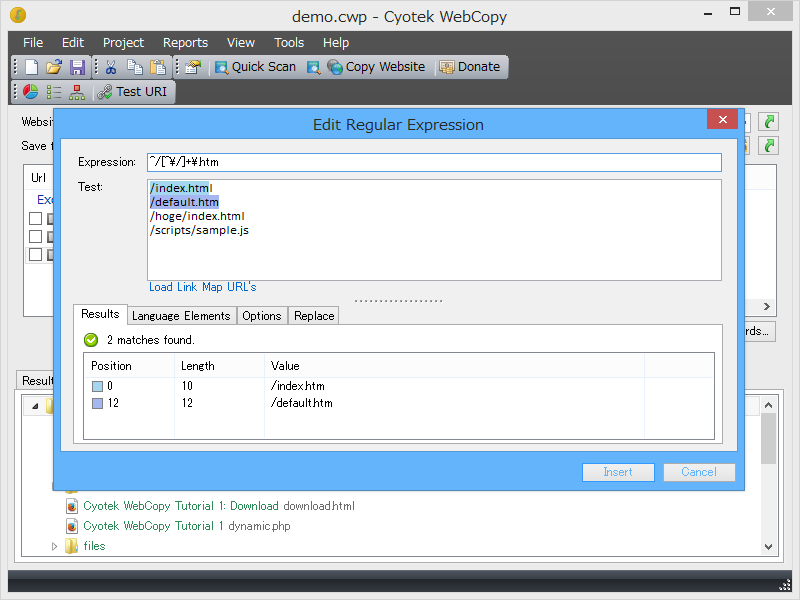Select the files folder in results tree
Image resolution: width=800 pixels, height=600 pixels.
click(x=94, y=546)
